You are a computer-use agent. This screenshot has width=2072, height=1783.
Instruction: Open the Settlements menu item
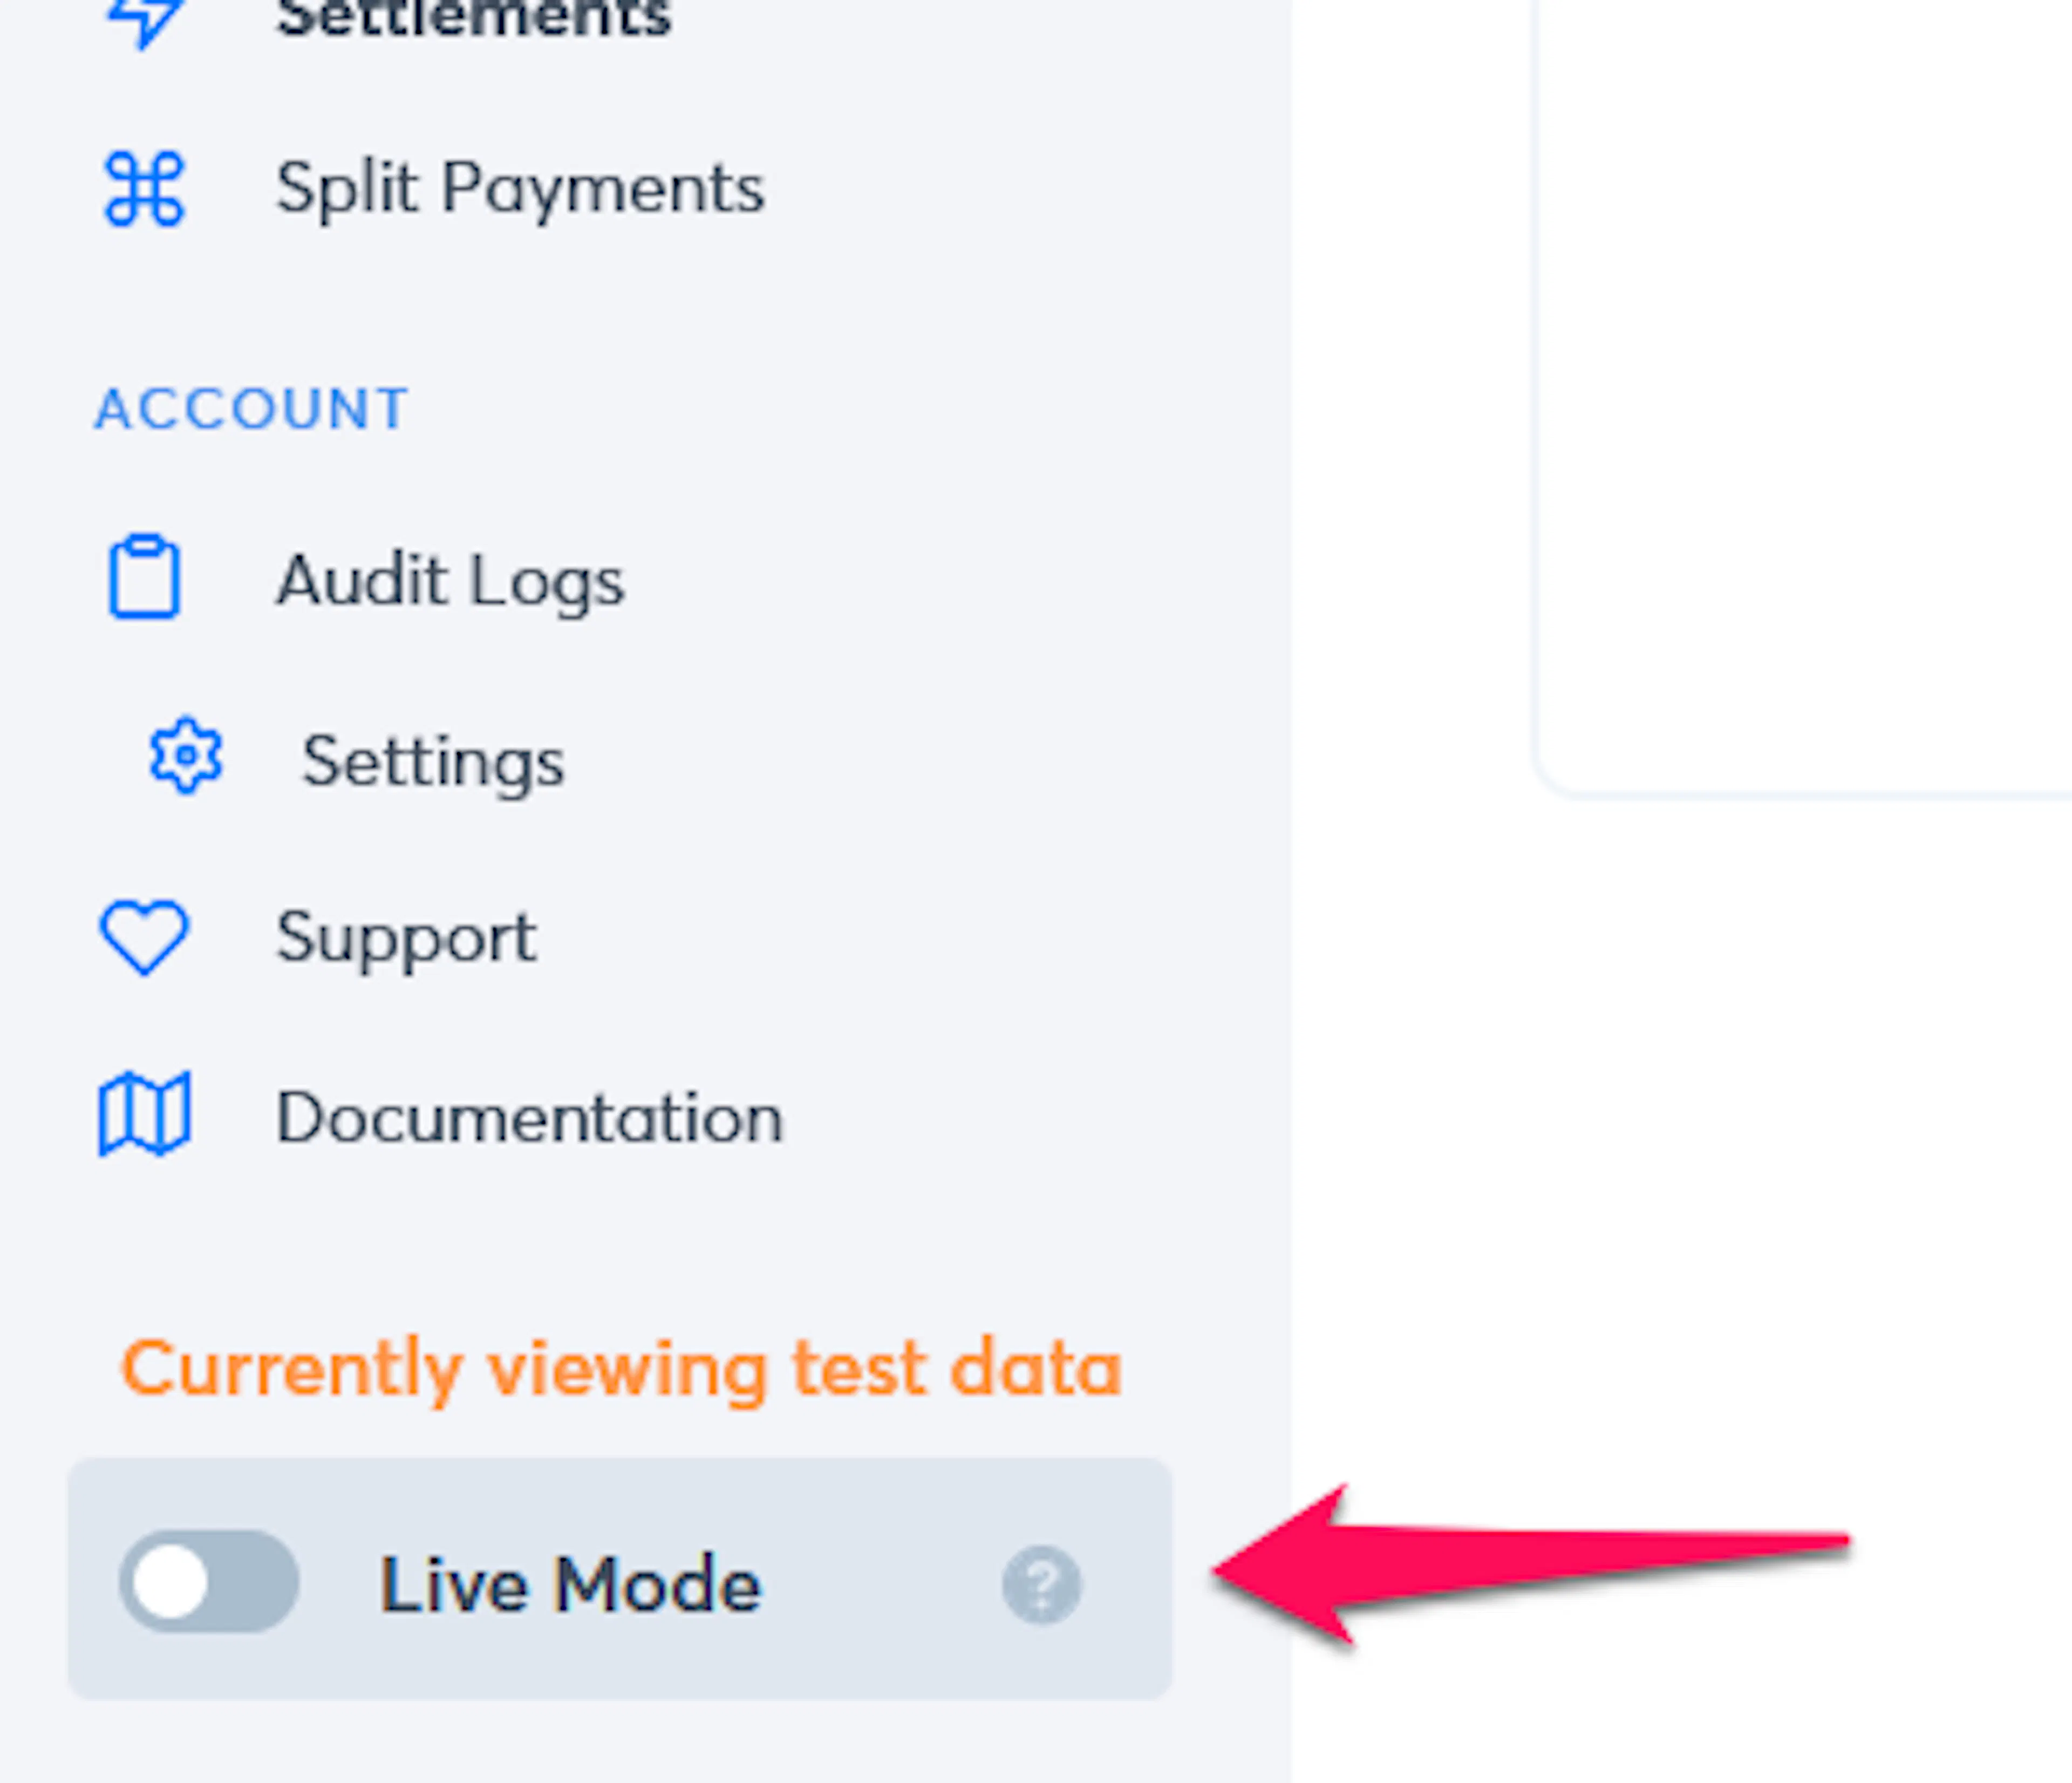(x=473, y=18)
